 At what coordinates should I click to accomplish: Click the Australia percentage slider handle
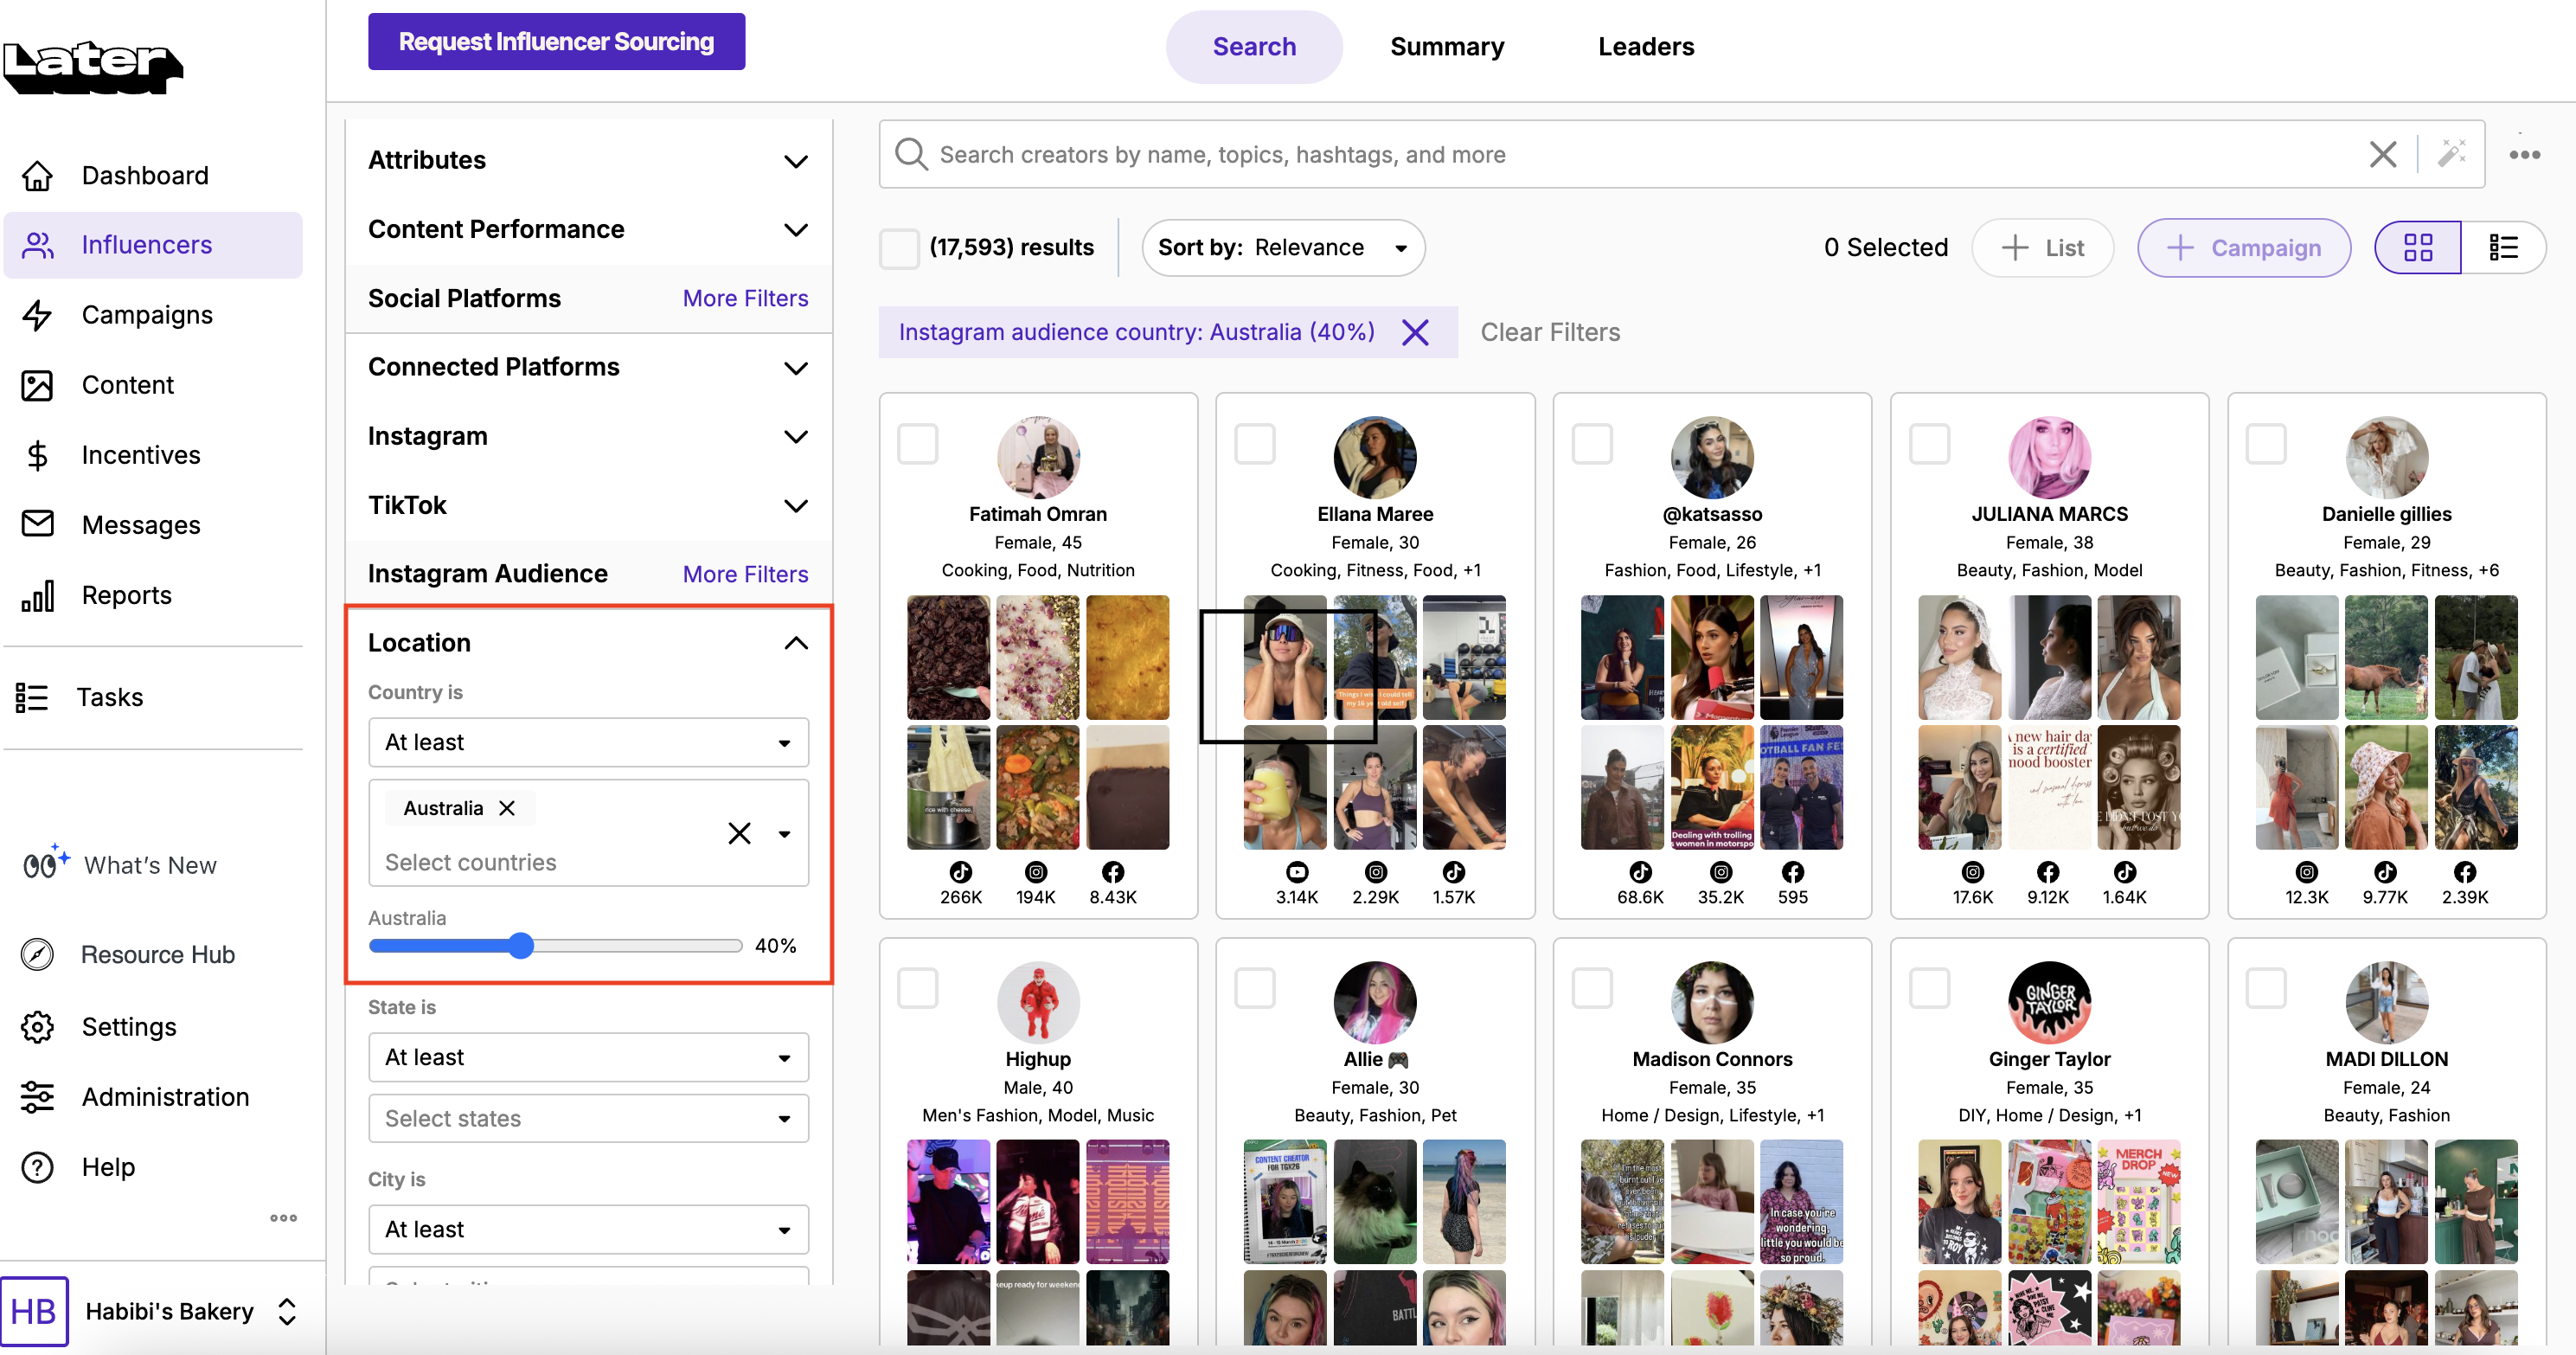[x=520, y=946]
